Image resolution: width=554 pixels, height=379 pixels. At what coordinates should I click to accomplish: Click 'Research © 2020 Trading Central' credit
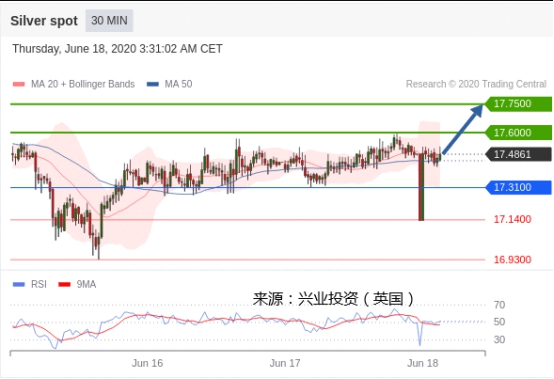pos(476,84)
